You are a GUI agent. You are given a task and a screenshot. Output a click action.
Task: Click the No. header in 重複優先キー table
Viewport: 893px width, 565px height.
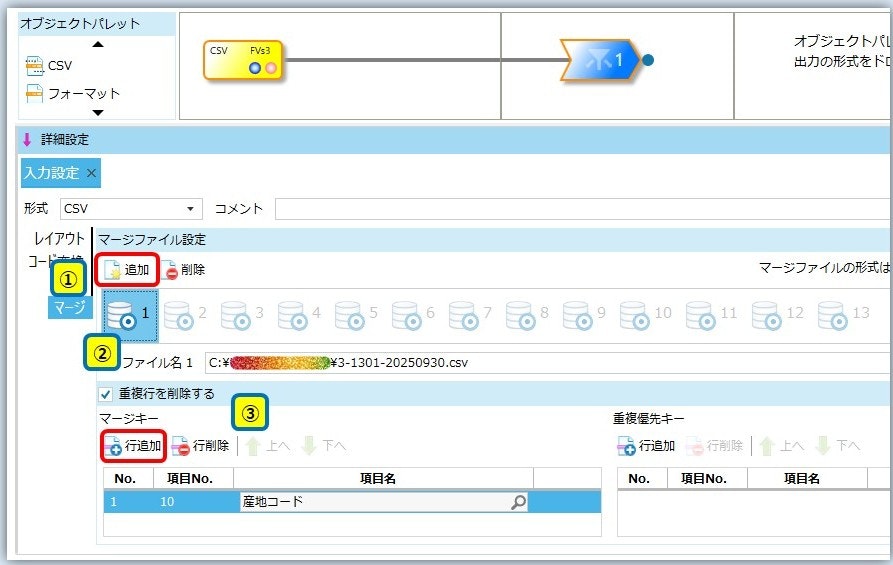click(642, 478)
